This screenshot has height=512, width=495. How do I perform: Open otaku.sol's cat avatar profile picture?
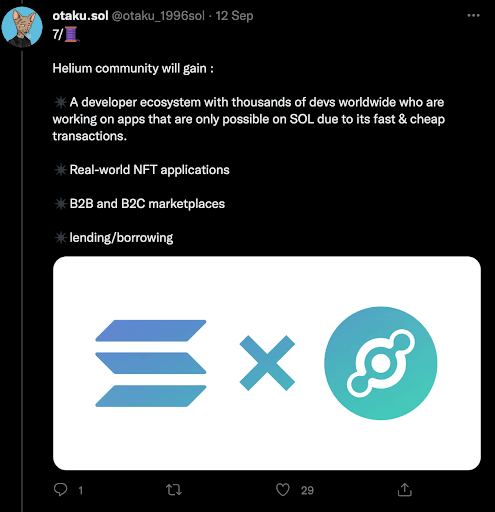(22, 27)
